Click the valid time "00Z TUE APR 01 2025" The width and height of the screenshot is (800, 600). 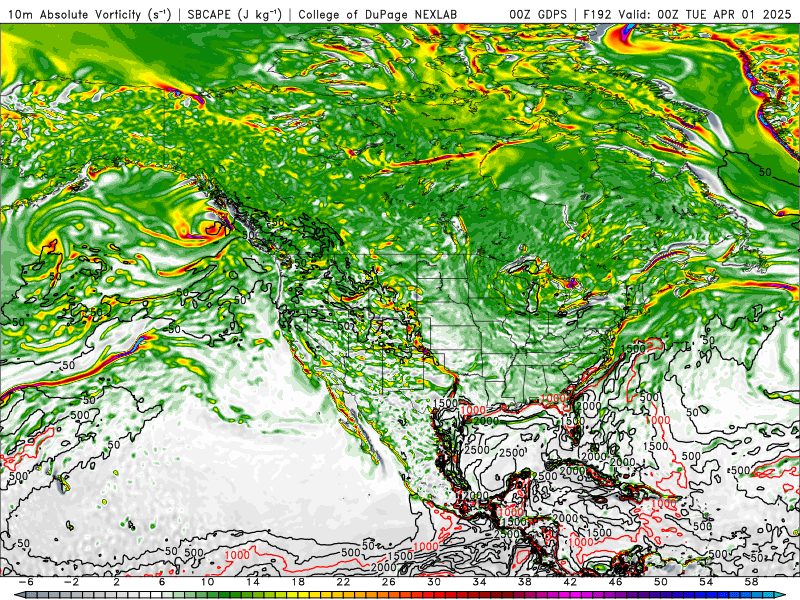click(x=724, y=14)
